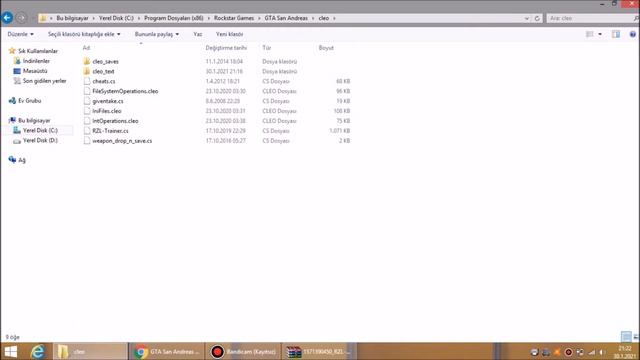Open the Windows Start button
Image resolution: width=640 pixels, height=360 pixels.
11,351
